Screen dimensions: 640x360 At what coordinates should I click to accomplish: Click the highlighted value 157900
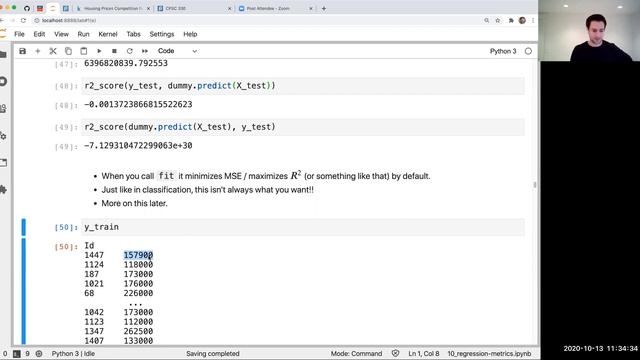(x=138, y=255)
